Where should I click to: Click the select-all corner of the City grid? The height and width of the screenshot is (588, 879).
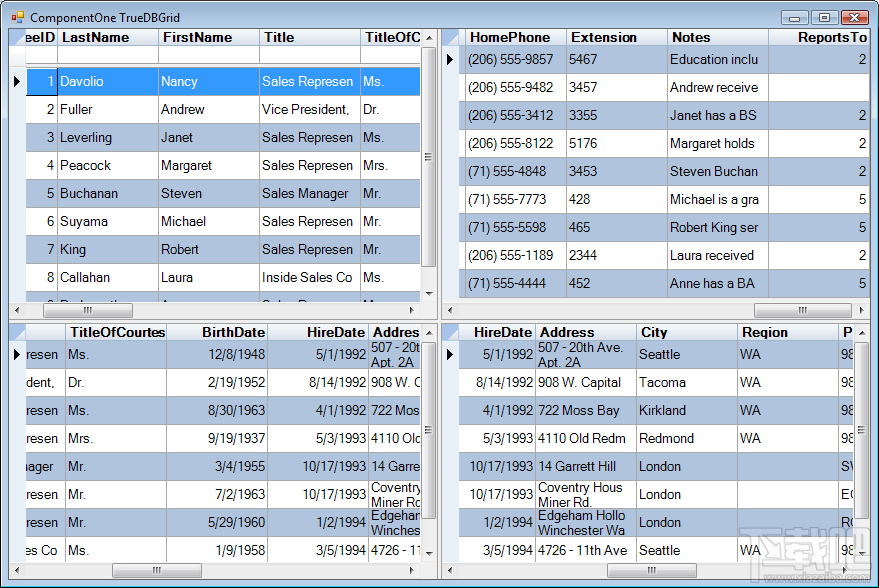451,332
